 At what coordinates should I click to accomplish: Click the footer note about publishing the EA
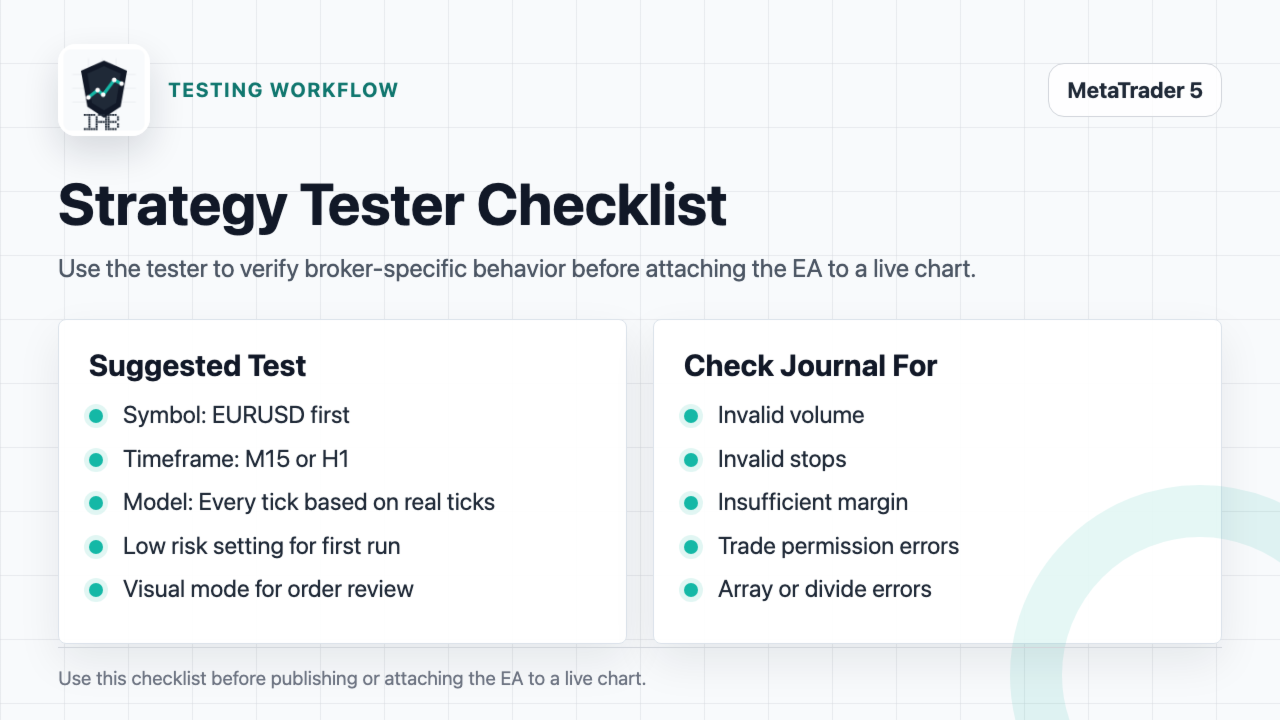point(352,678)
